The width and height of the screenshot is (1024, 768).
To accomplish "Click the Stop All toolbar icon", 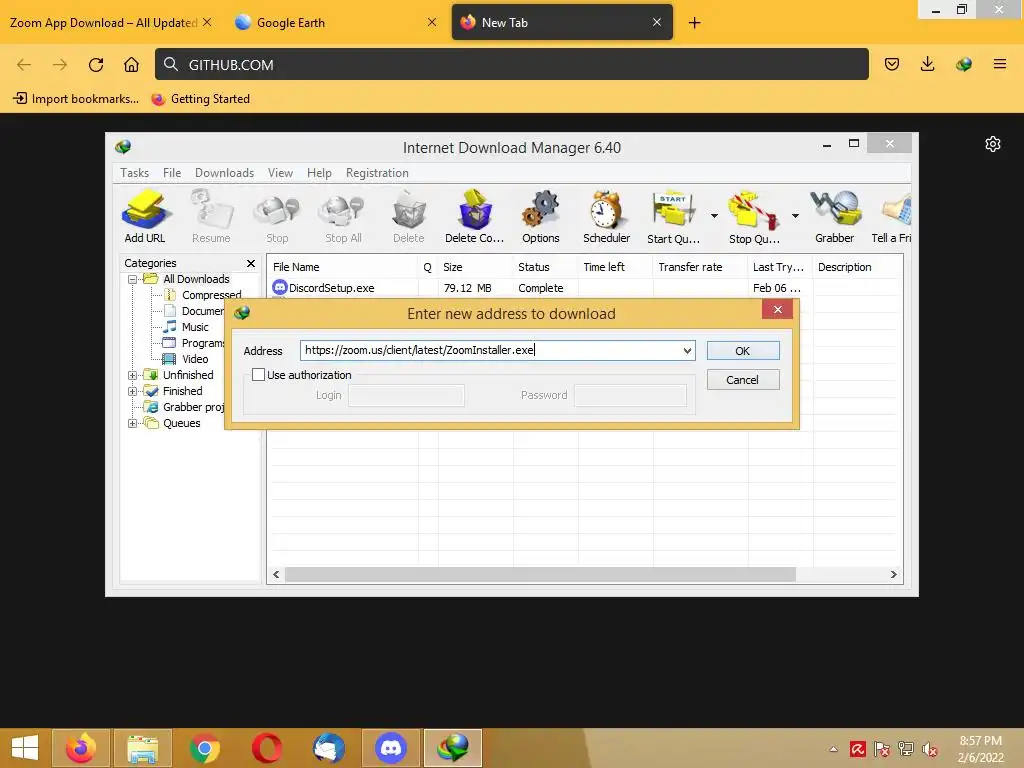I will click(x=343, y=217).
